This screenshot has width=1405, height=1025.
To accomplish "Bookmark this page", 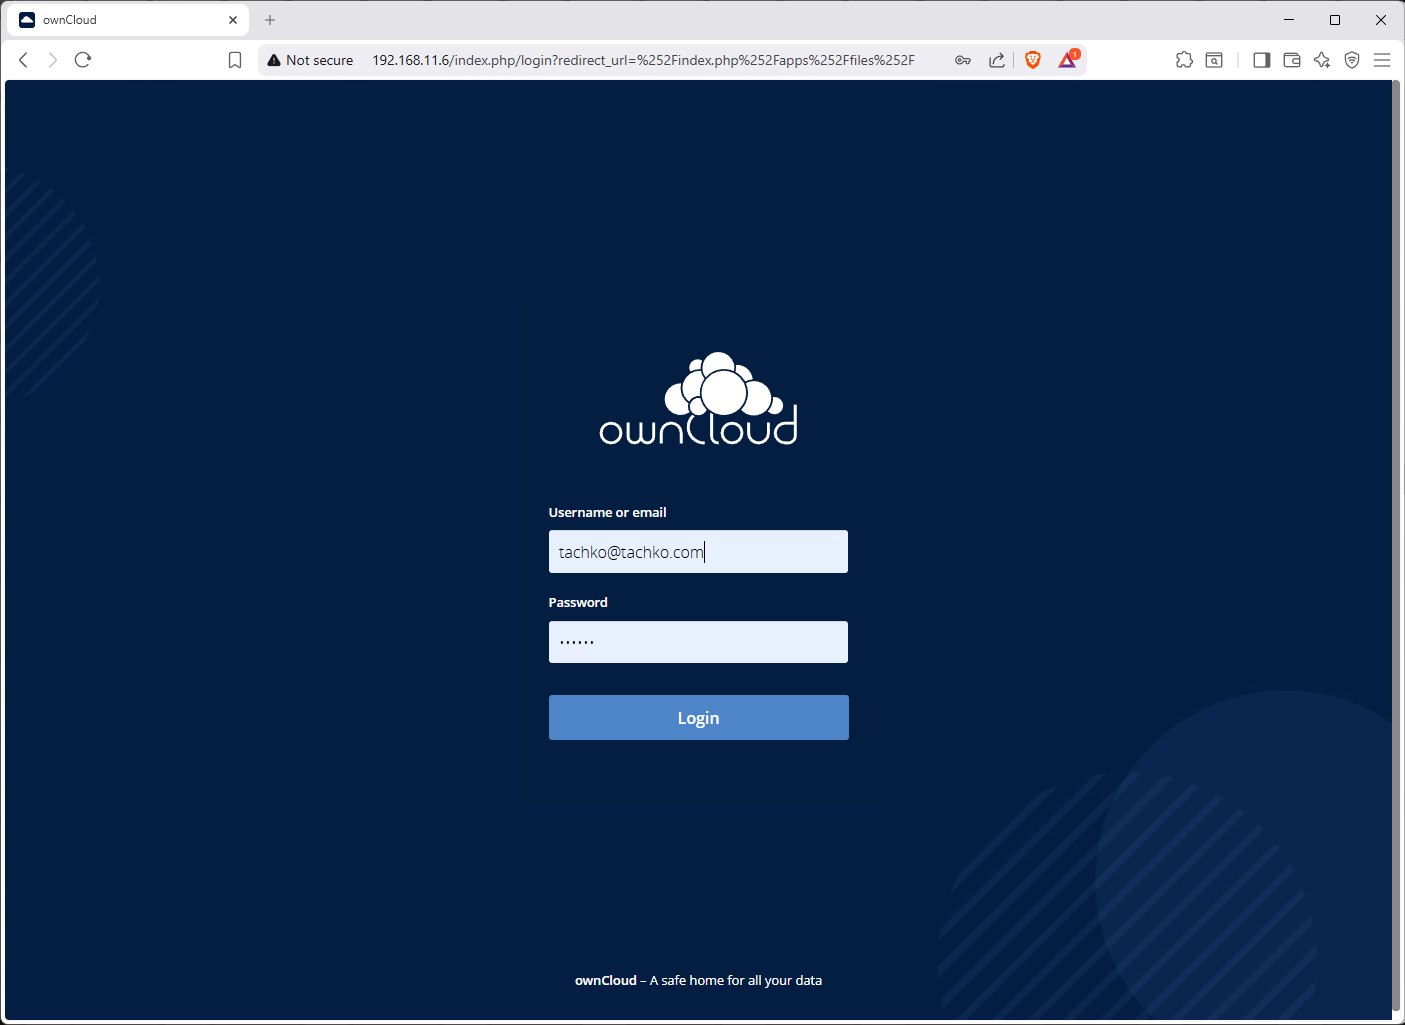I will click(x=235, y=60).
